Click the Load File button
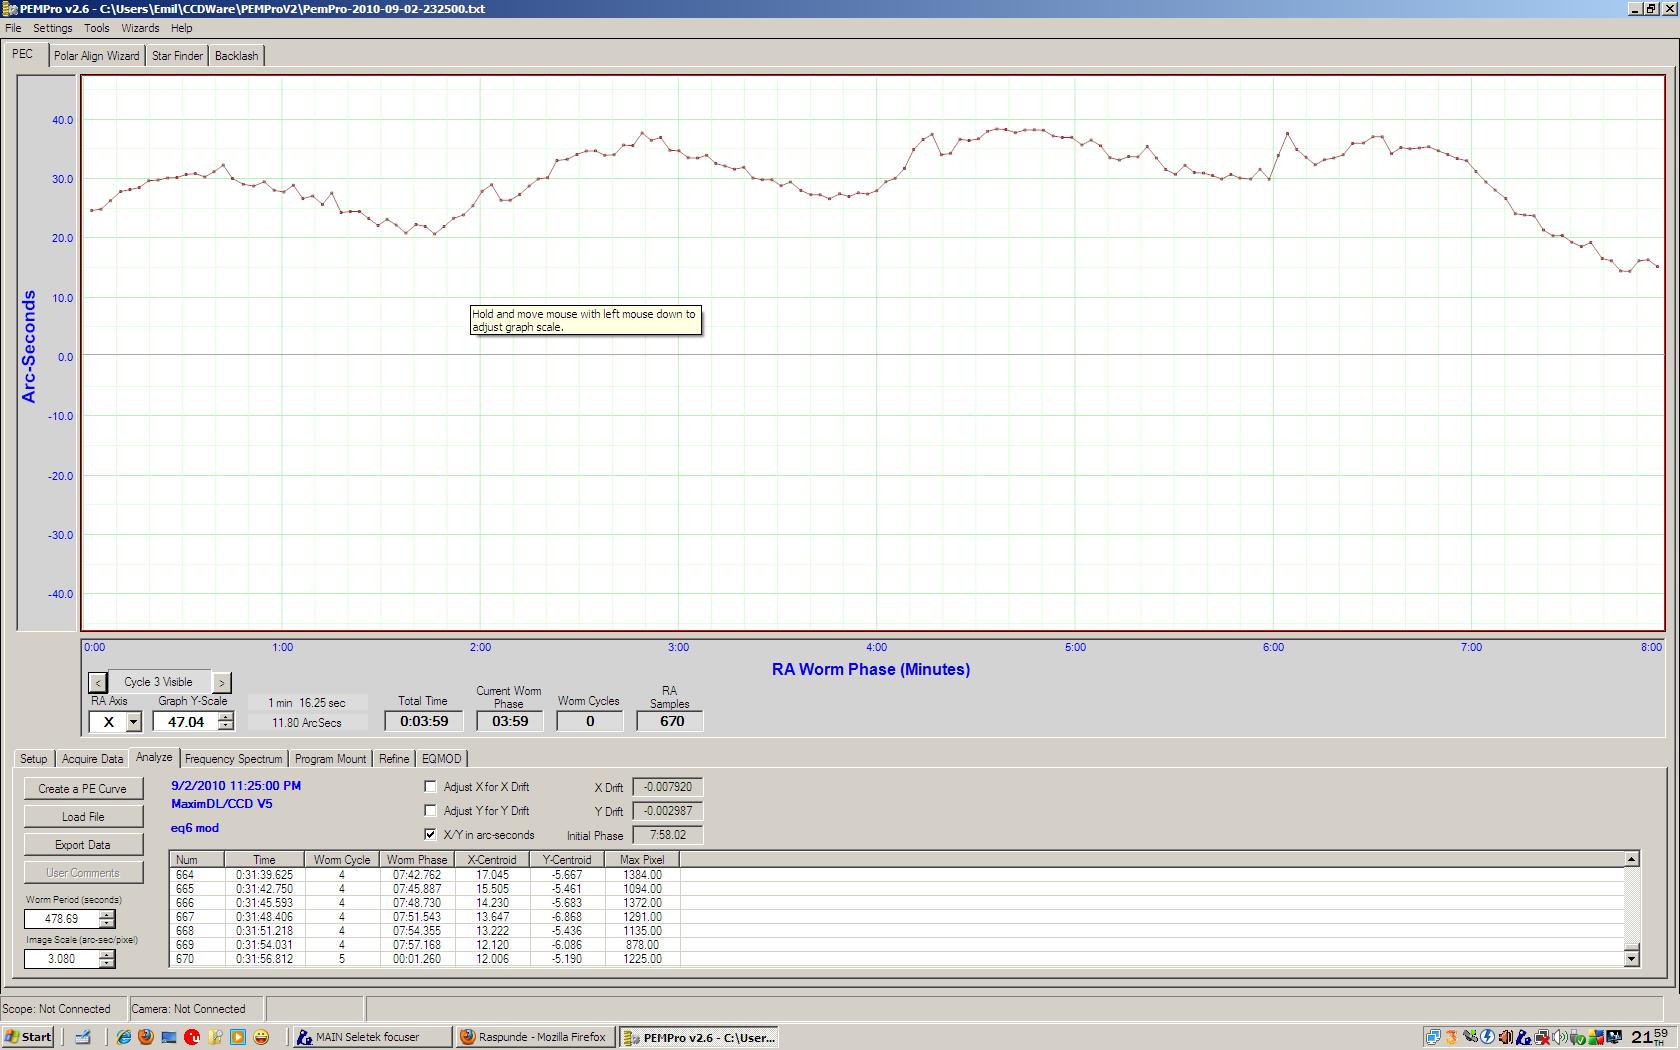Screen dimensions: 1680x1050 click(x=83, y=816)
